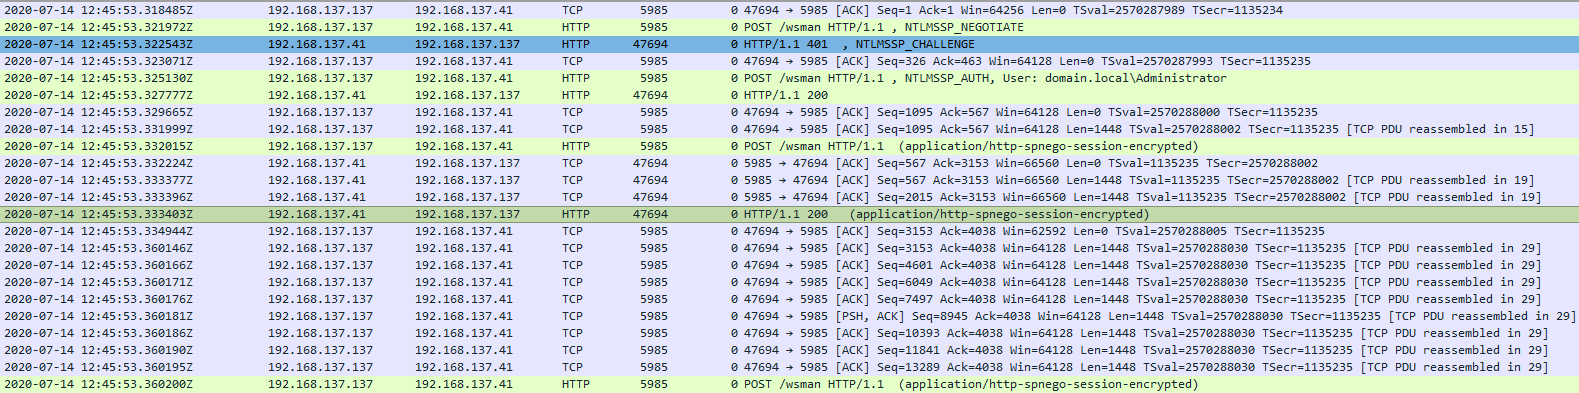
Task: Select the packet timestamped 12:45:53.329665Z
Action: [789, 112]
